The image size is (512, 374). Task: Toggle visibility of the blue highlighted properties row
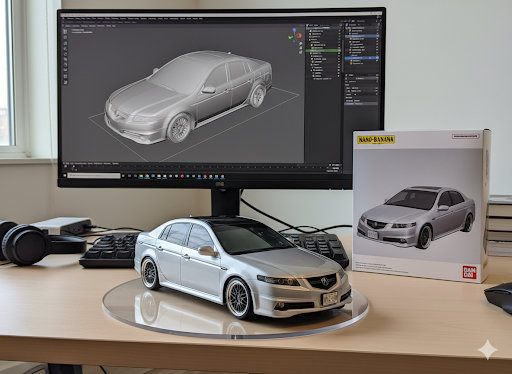coord(377,58)
